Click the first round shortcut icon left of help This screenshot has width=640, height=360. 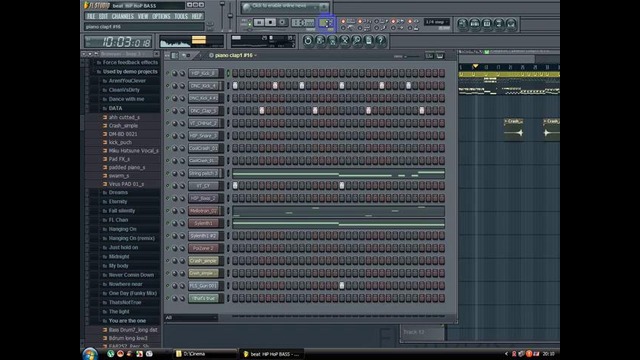click(x=308, y=40)
